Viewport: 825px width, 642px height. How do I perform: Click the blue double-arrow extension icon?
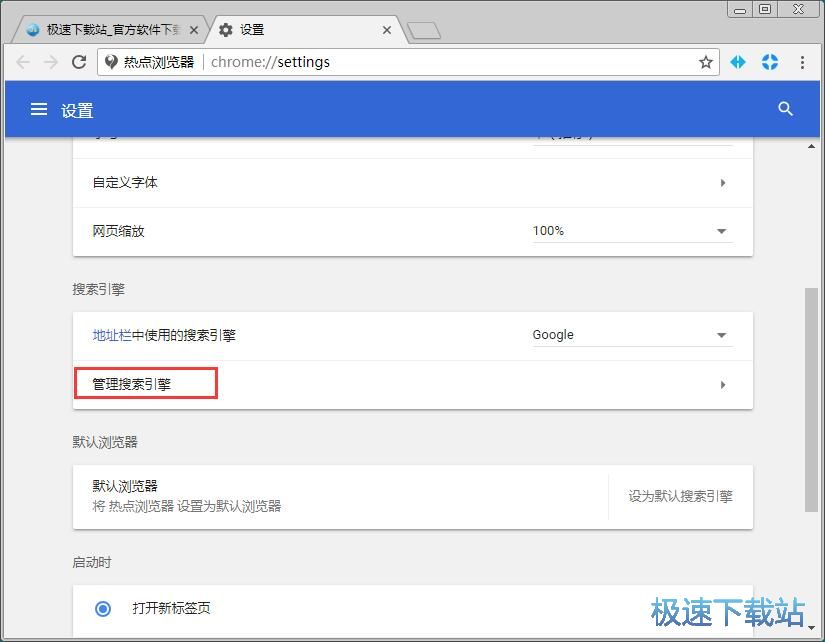pos(738,62)
